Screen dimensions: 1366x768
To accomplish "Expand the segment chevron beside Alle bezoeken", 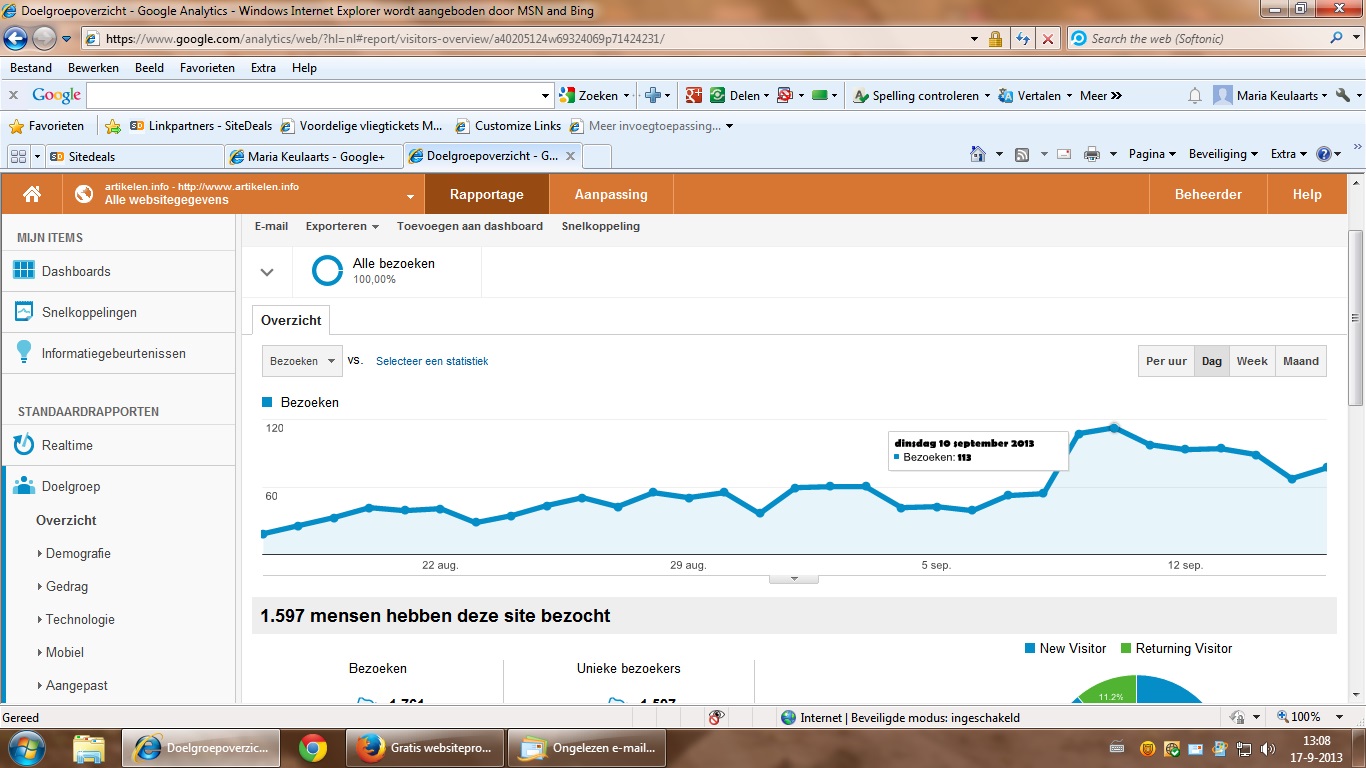I will 267,272.
